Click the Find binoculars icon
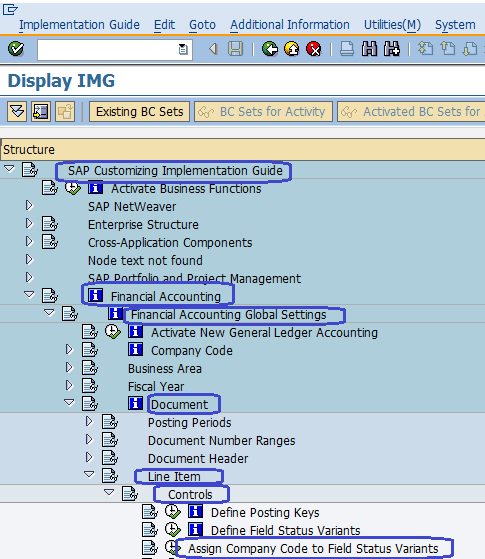The width and height of the screenshot is (485, 559). [369, 49]
